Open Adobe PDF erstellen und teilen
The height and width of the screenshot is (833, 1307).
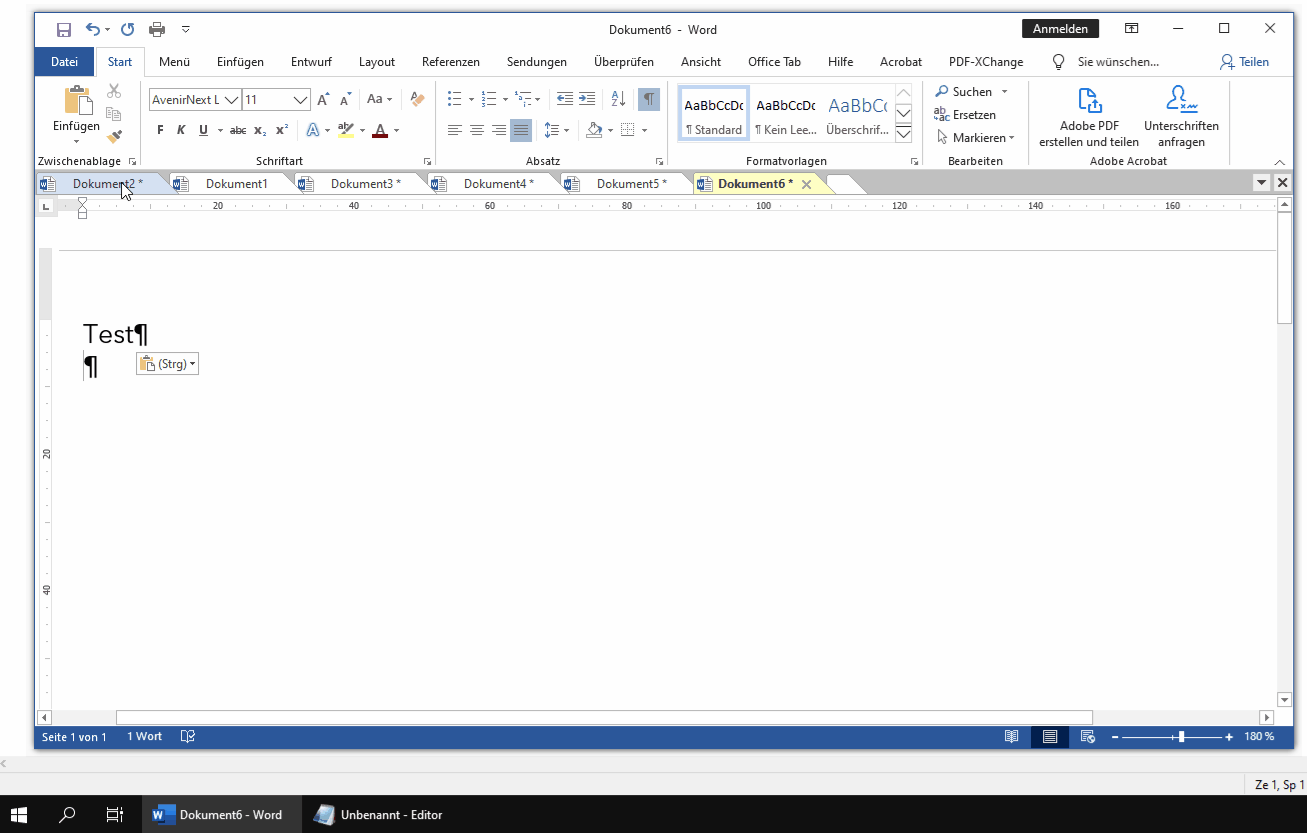click(1088, 116)
